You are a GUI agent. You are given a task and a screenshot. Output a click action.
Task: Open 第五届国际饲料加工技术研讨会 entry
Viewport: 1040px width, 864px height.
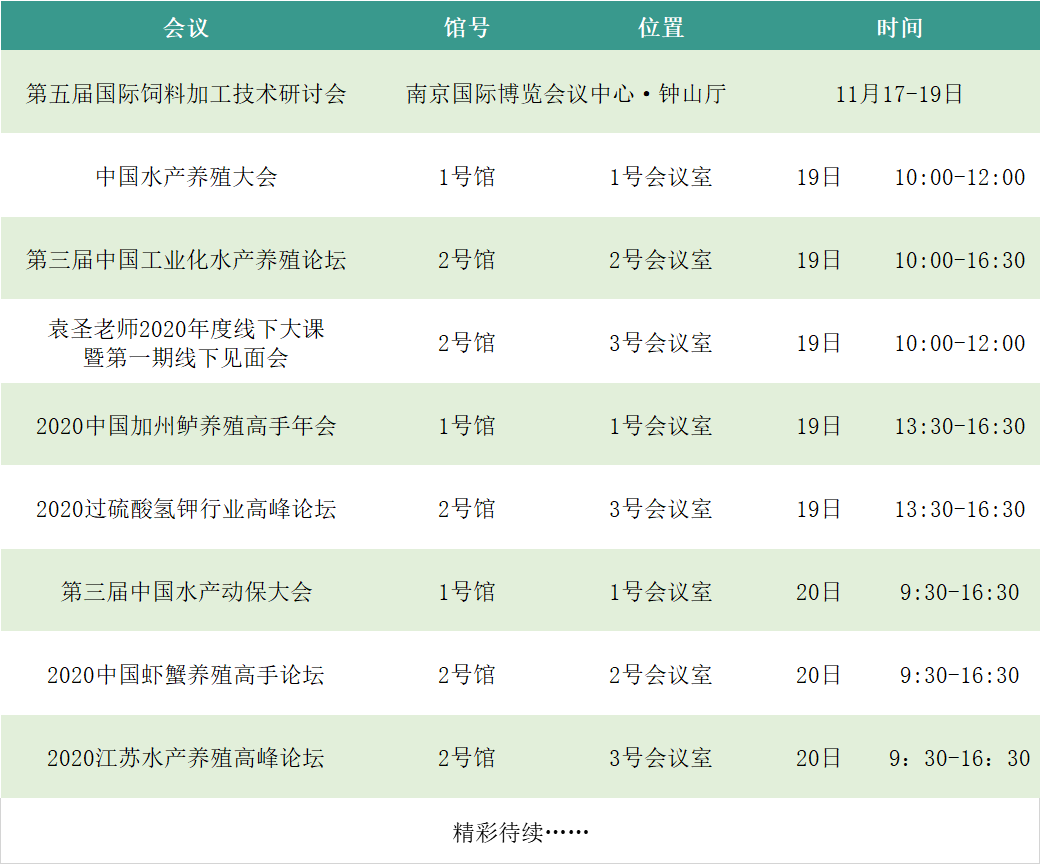(x=186, y=95)
